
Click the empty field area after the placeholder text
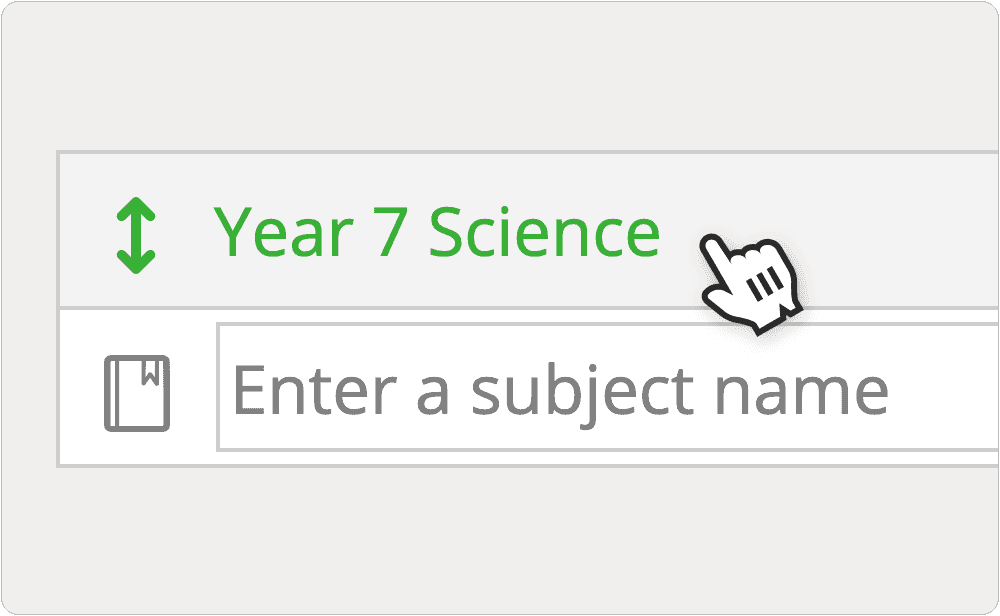point(944,387)
